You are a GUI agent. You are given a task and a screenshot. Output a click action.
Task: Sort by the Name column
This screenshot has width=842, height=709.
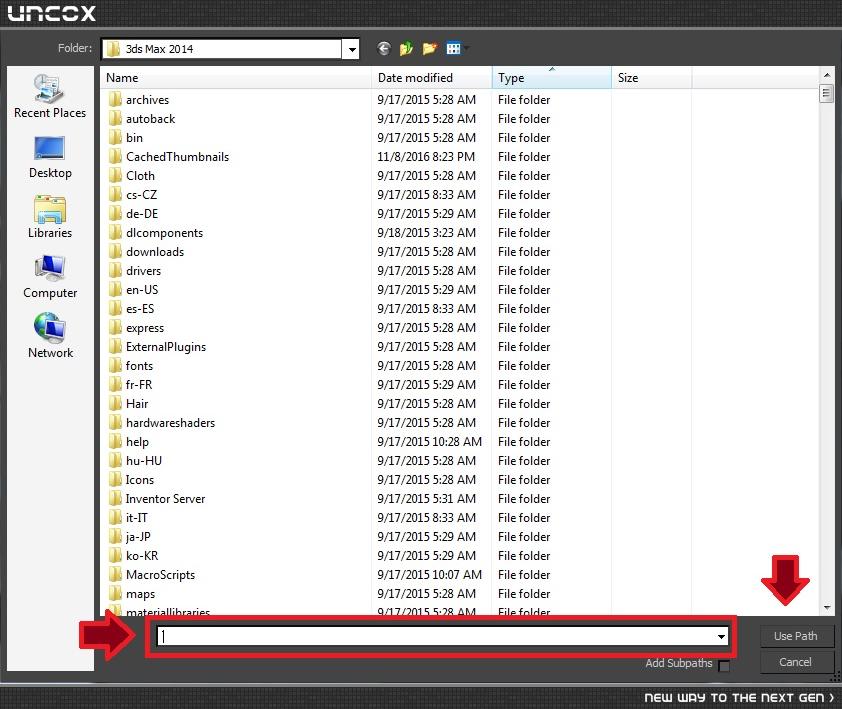pos(236,78)
